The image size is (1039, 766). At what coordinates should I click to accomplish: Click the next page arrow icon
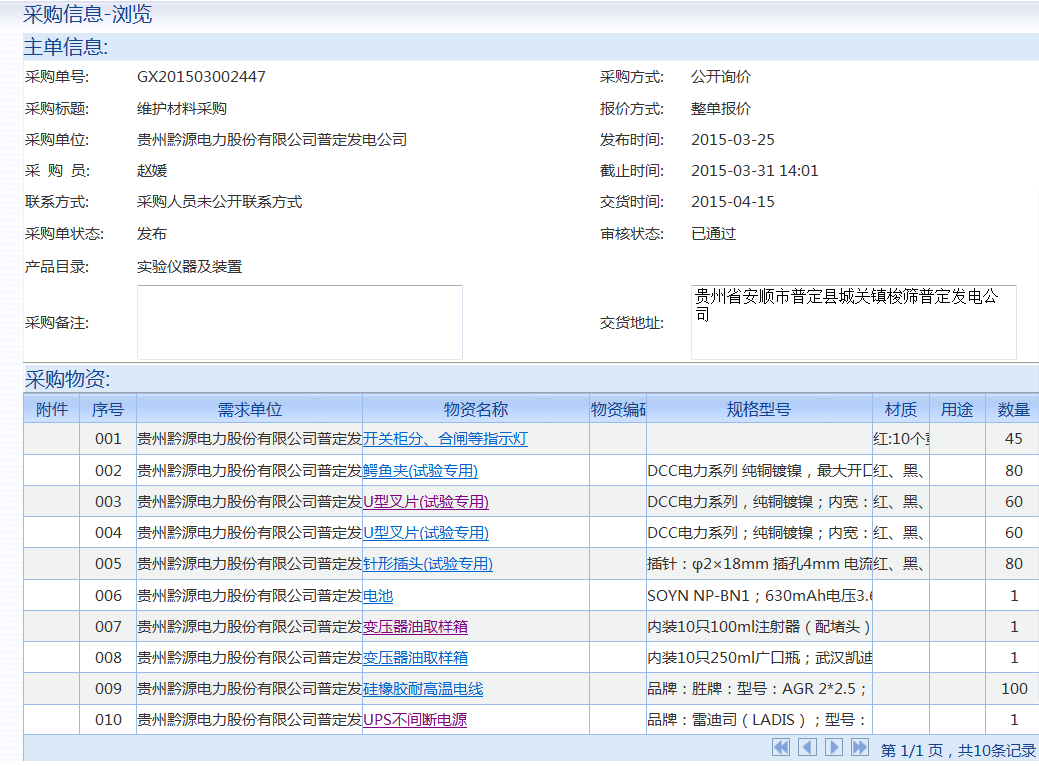[832, 746]
